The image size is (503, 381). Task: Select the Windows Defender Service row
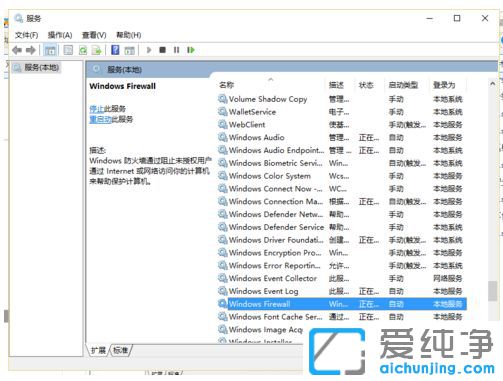[x=342, y=227]
